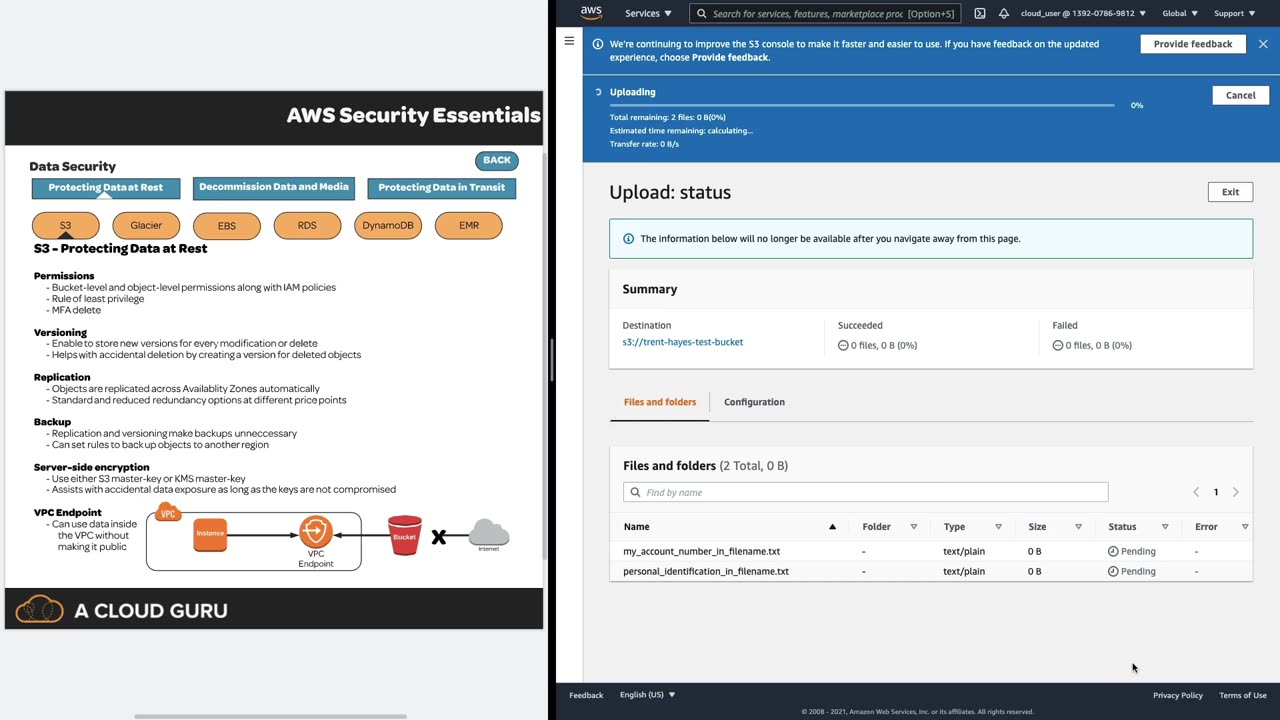This screenshot has width=1280, height=720.
Task: Go to next page of files
Action: point(1236,492)
